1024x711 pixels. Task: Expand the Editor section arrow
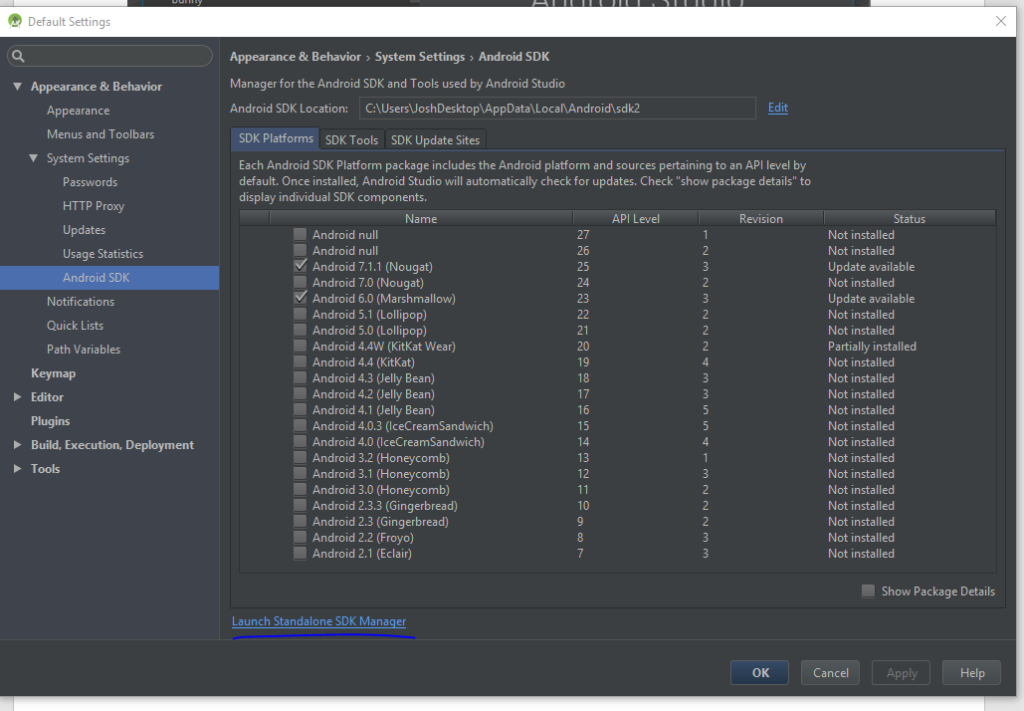click(x=18, y=397)
